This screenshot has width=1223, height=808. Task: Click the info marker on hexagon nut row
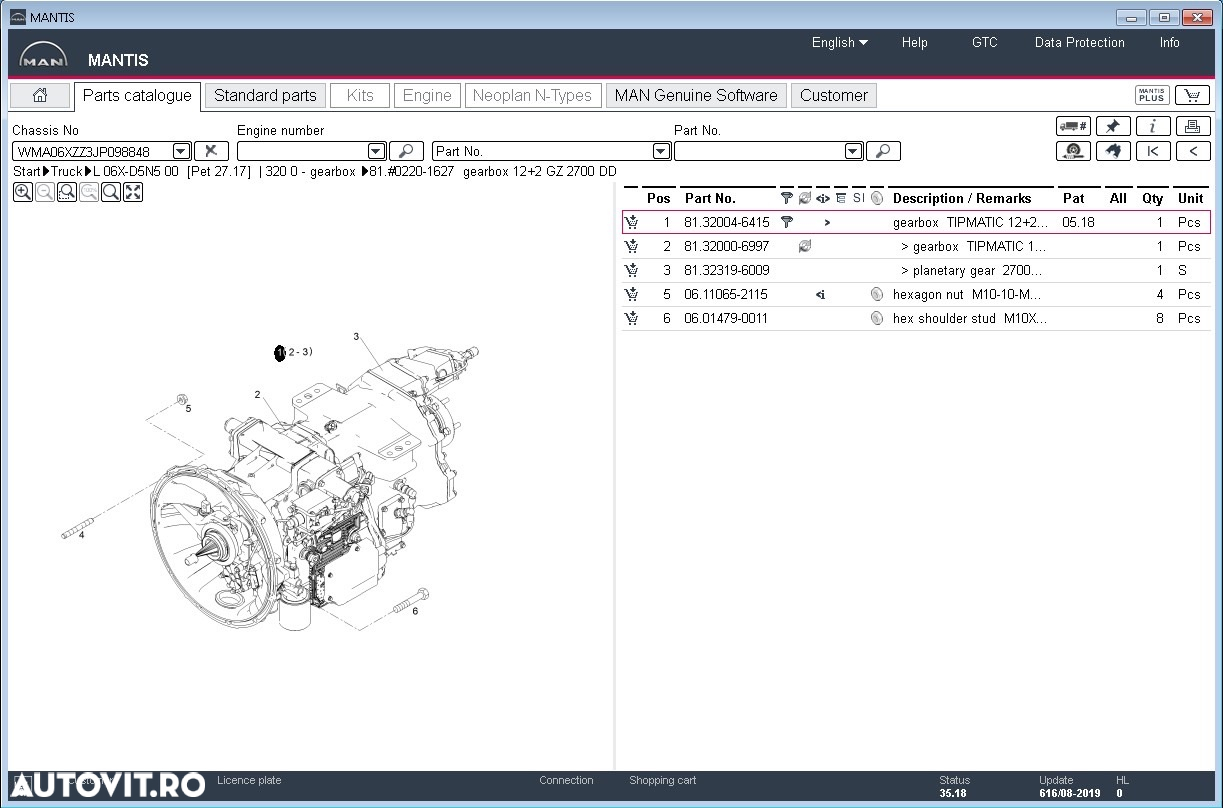[x=820, y=294]
